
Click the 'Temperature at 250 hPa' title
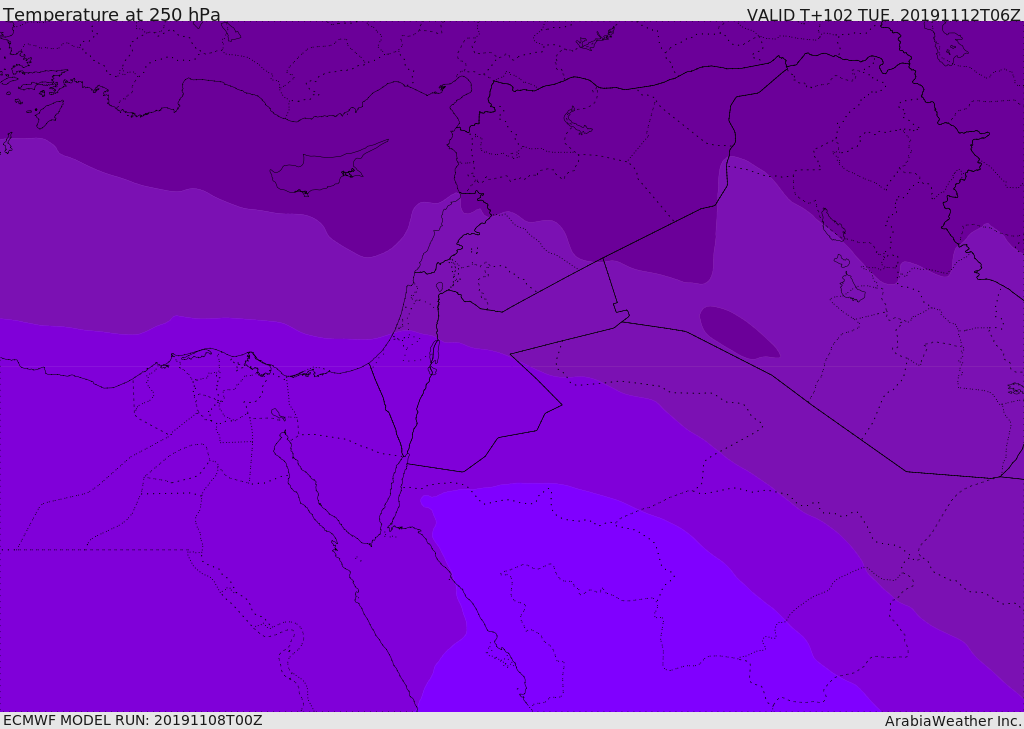pyautogui.click(x=111, y=14)
